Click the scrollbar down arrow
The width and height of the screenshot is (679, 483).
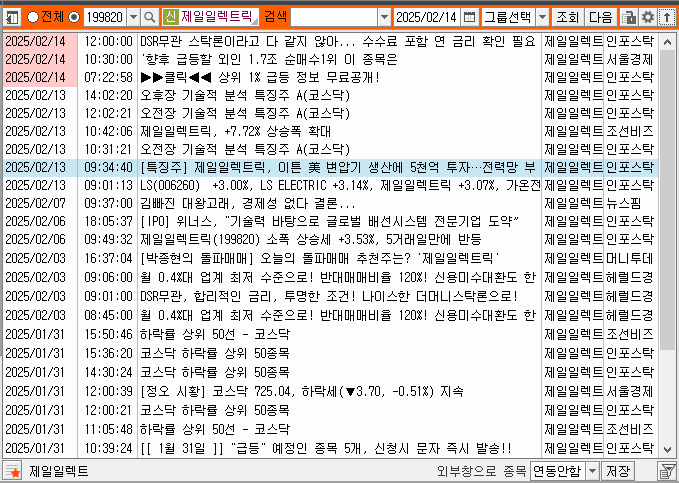click(667, 450)
